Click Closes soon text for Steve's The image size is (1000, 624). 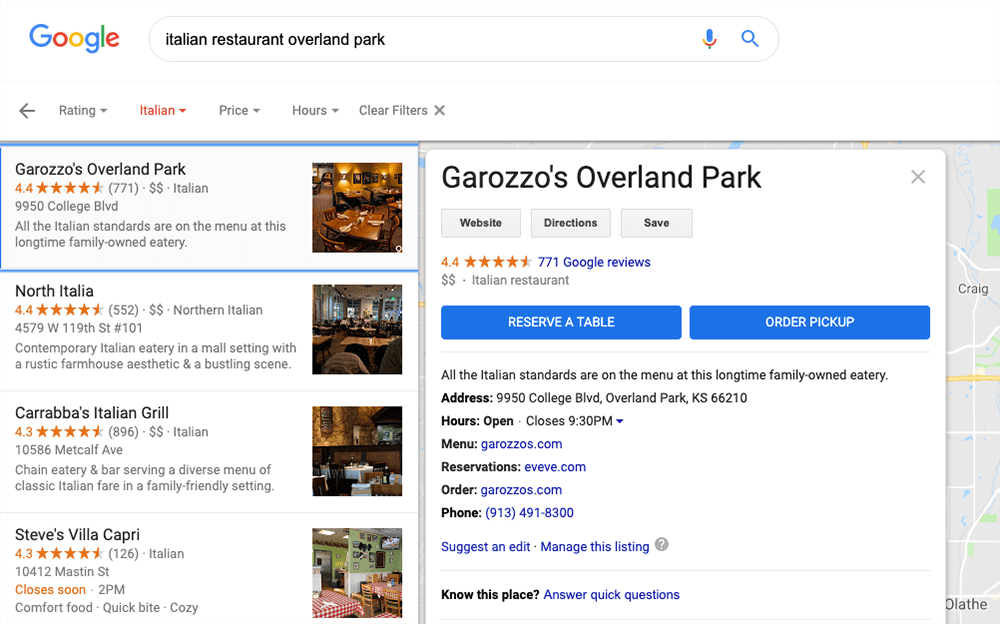tap(50, 590)
